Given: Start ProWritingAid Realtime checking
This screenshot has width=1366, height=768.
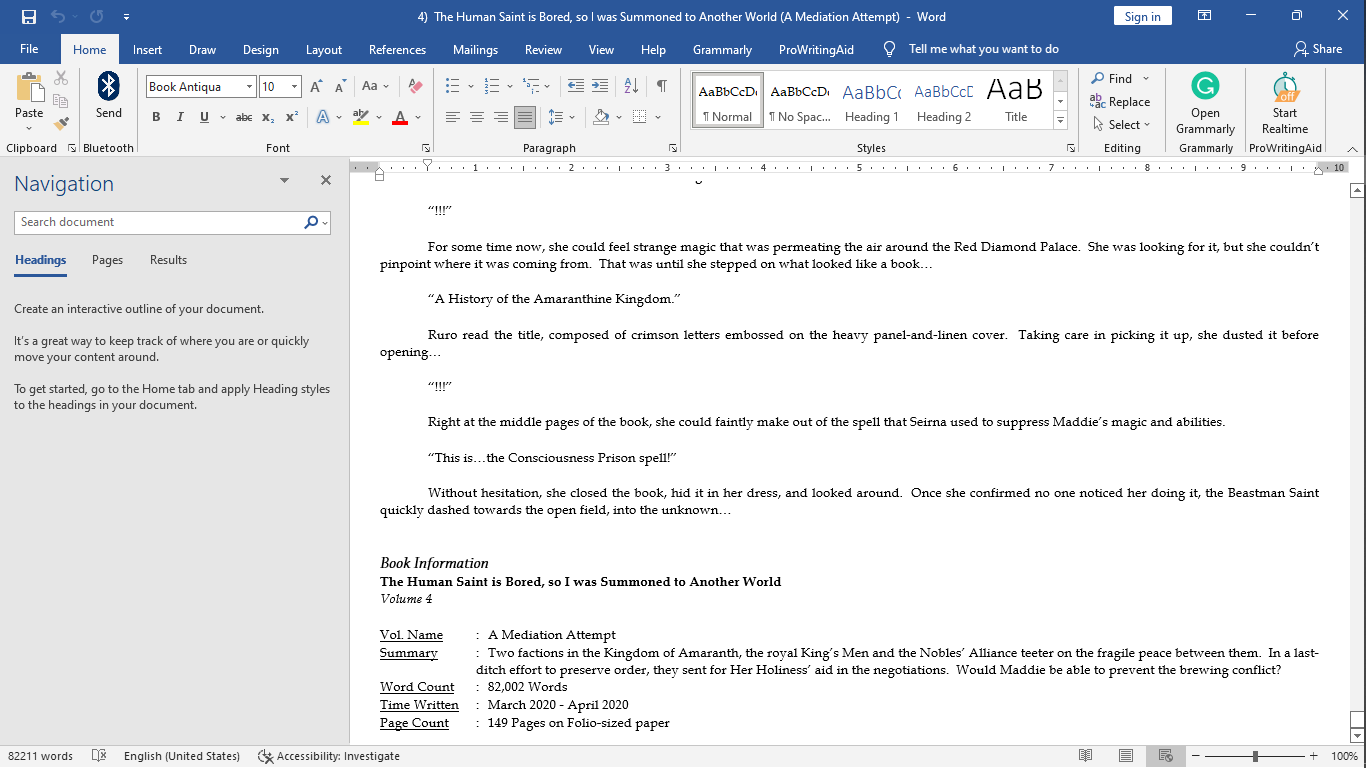Looking at the screenshot, I should 1284,104.
